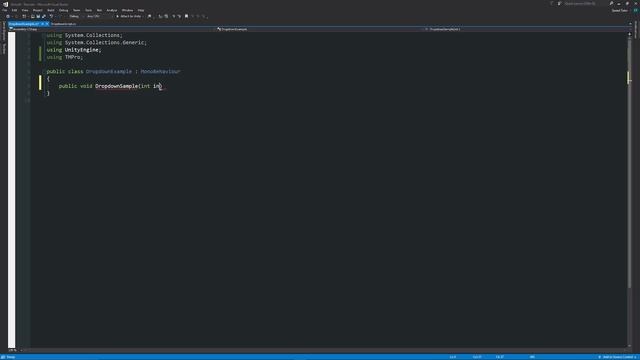
Task: Open the Build menu
Action: 51,10
